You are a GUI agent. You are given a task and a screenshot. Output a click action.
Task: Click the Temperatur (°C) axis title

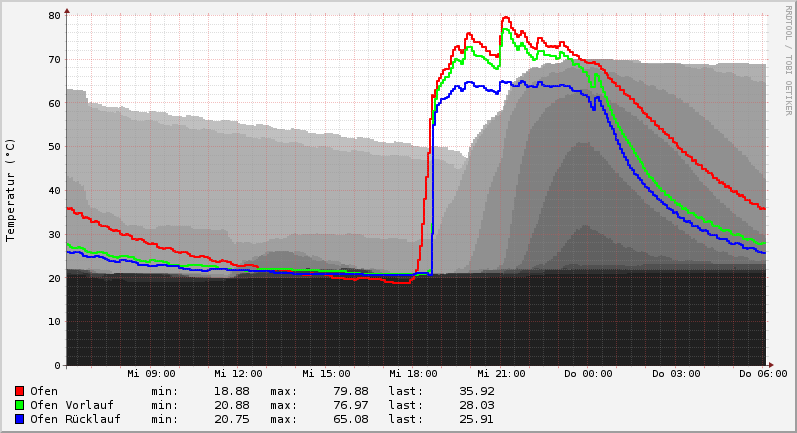pyautogui.click(x=11, y=190)
